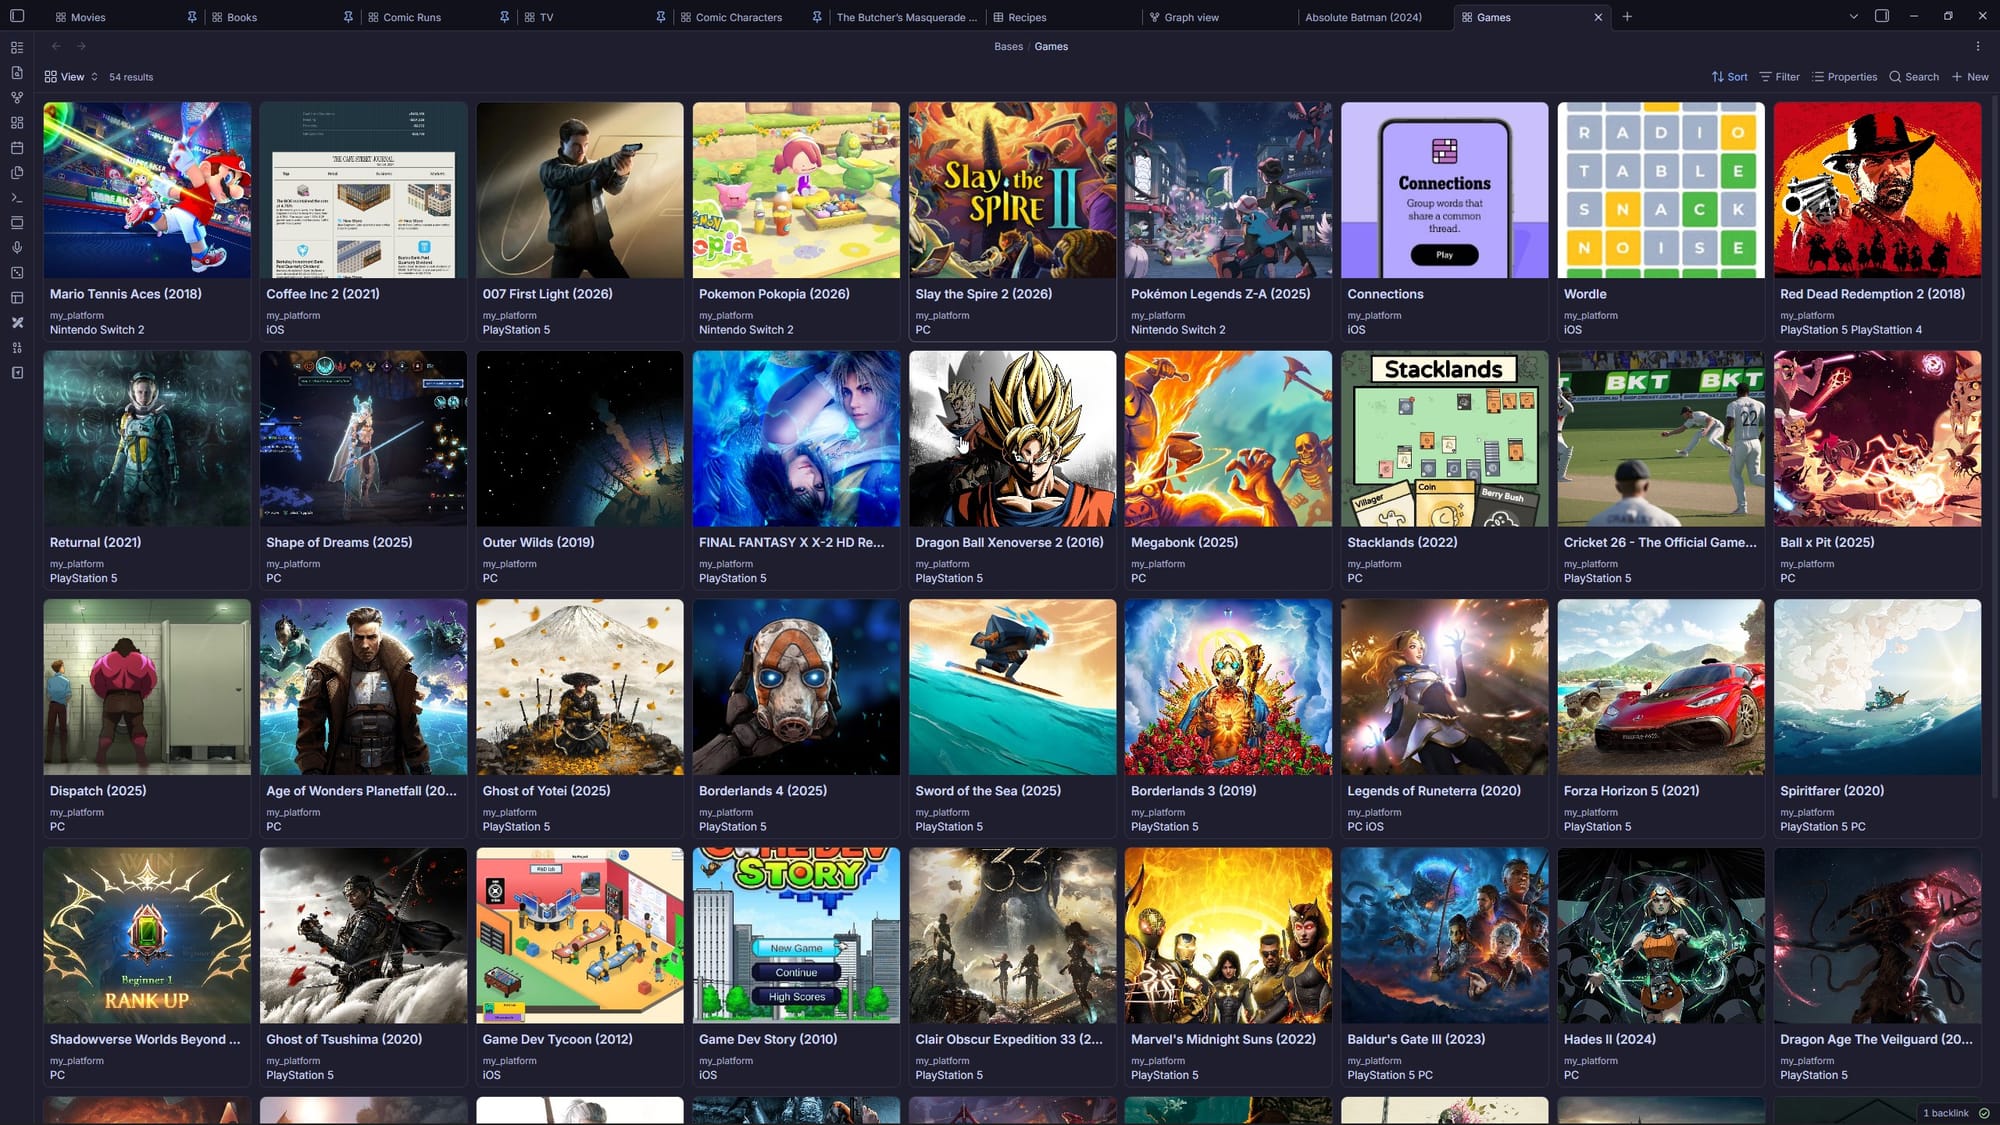Open the 1 backlink status item
Image resolution: width=2000 pixels, height=1125 pixels.
1945,1113
